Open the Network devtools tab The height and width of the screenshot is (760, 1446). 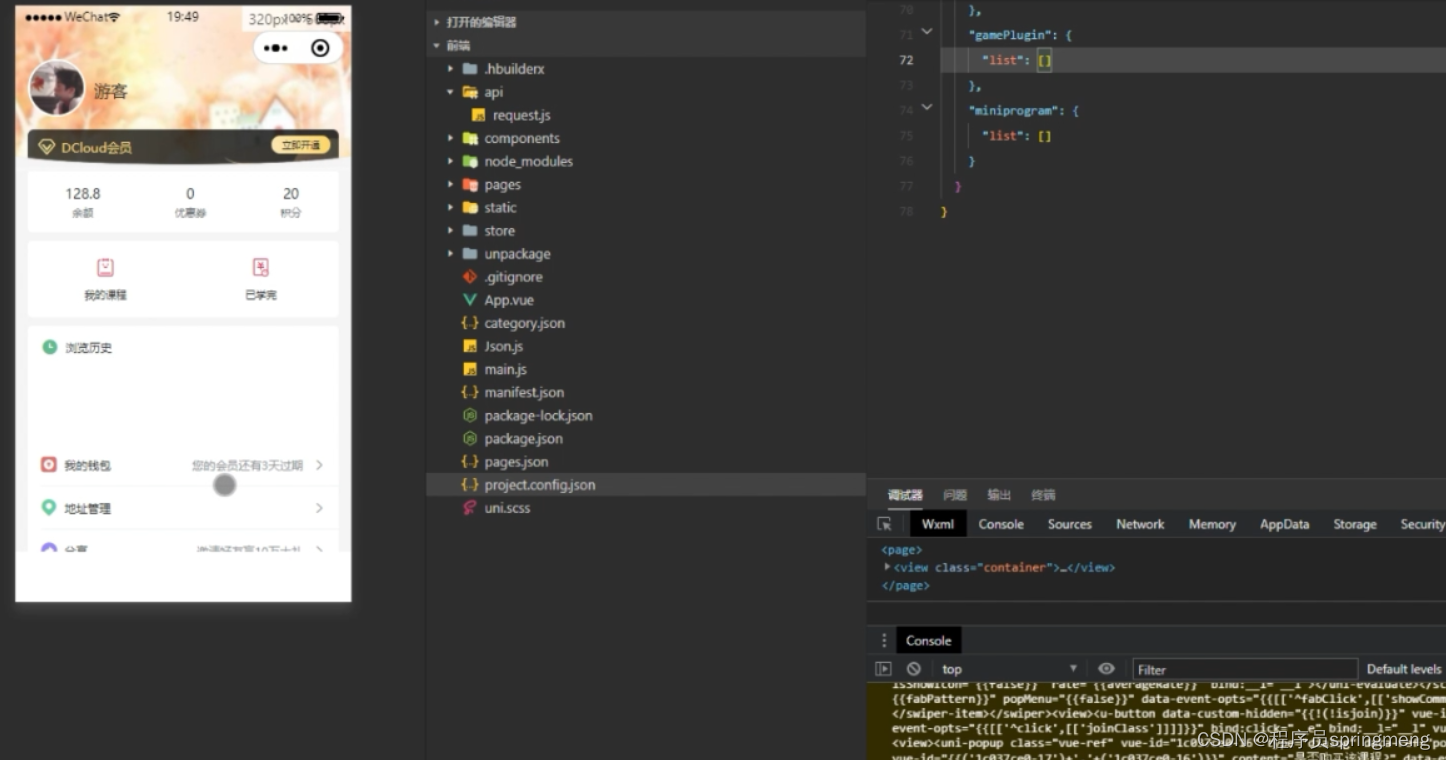(1140, 524)
